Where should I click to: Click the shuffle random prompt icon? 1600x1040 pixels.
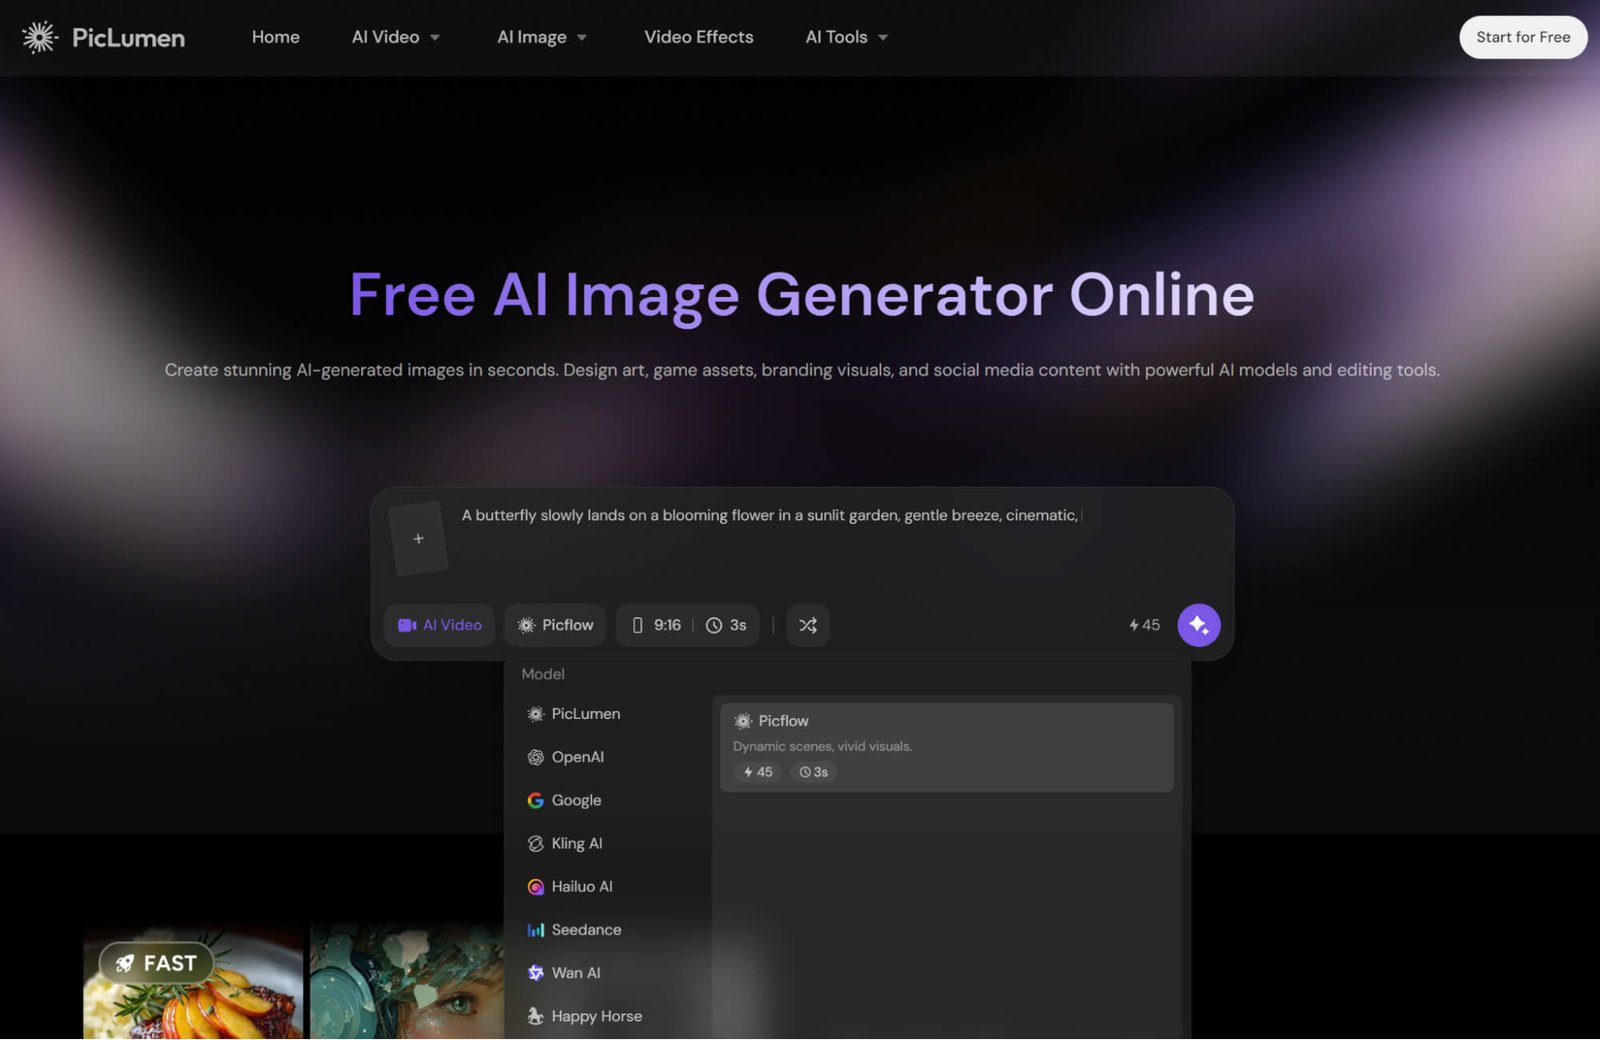[808, 625]
